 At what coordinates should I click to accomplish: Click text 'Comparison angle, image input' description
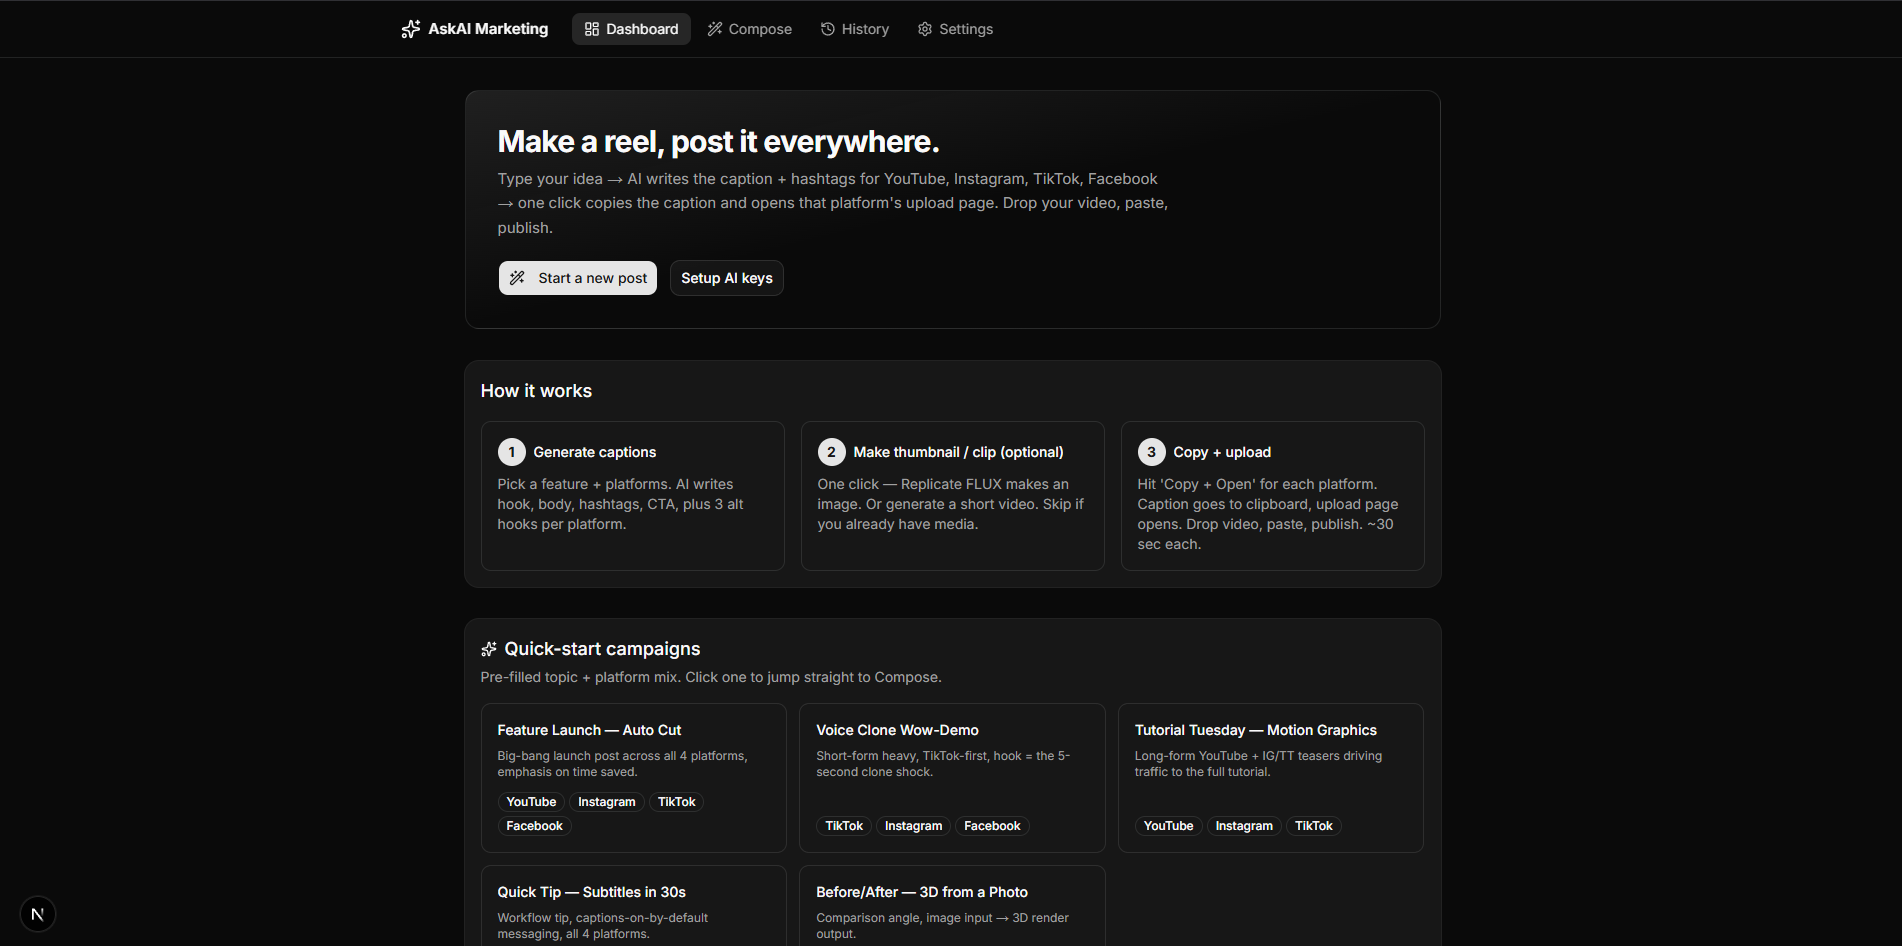(x=943, y=926)
